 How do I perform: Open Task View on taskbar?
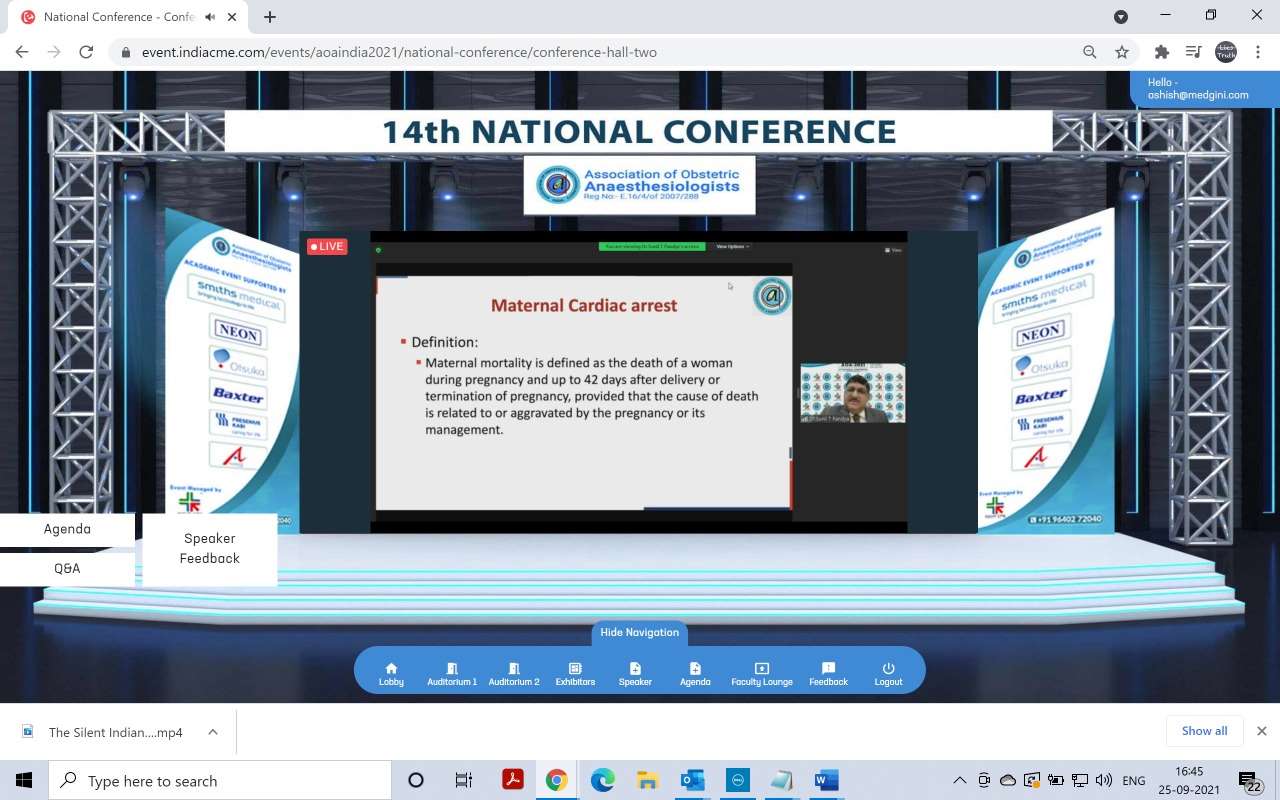coord(464,780)
